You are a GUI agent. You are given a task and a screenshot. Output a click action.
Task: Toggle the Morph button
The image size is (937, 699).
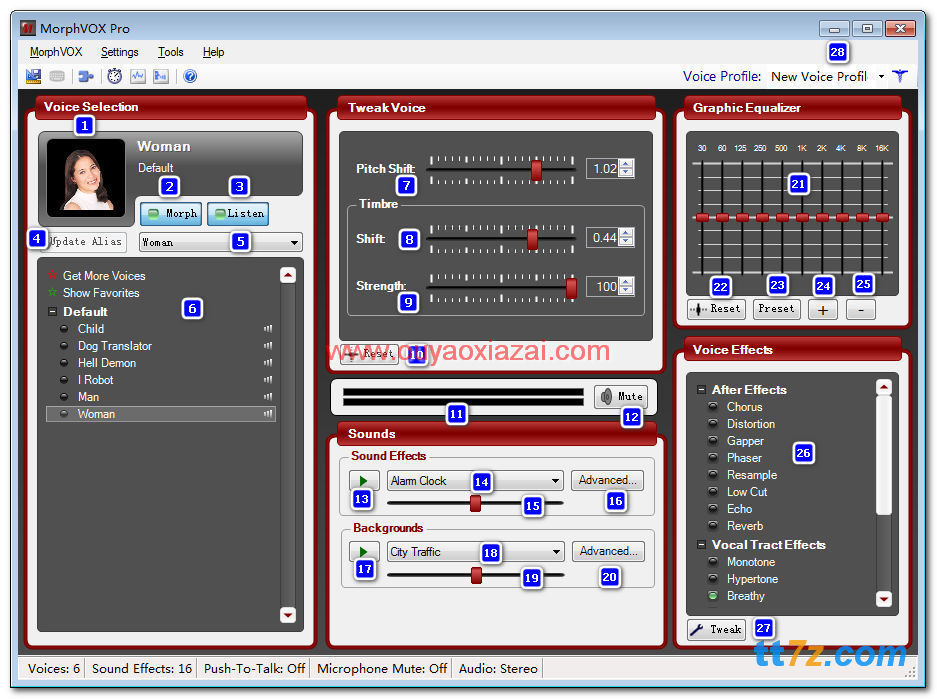point(172,213)
